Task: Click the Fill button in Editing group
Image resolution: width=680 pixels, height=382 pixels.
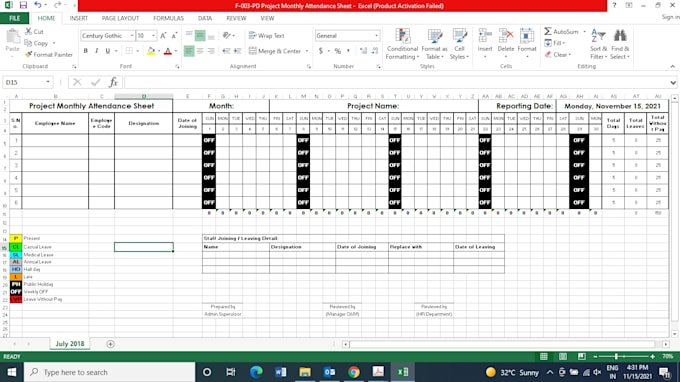Action: [555, 43]
